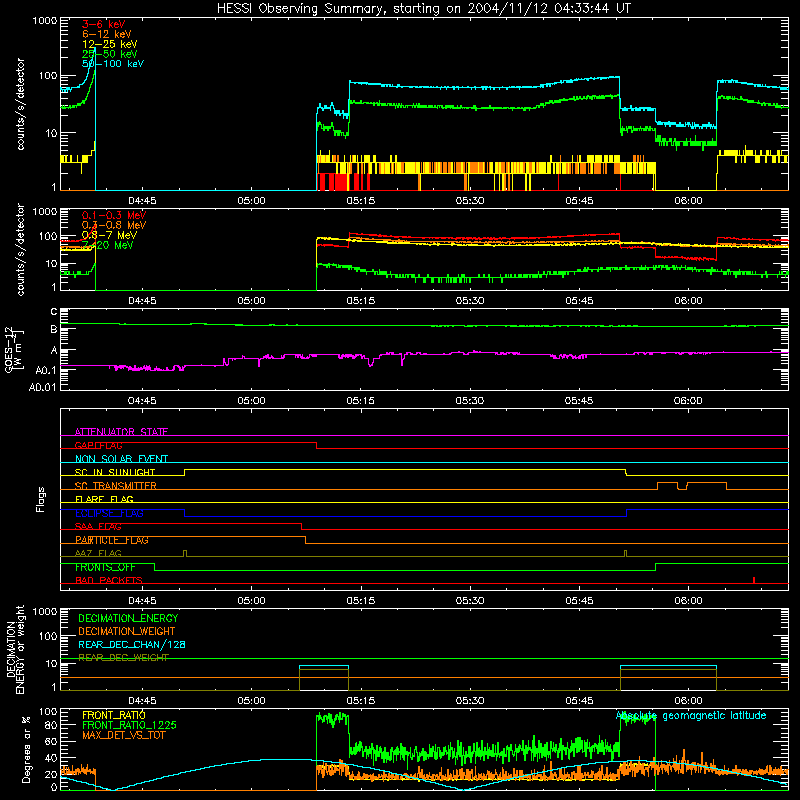
Task: Click the HESSI Observing Summary title text
Action: [x=423, y=9]
